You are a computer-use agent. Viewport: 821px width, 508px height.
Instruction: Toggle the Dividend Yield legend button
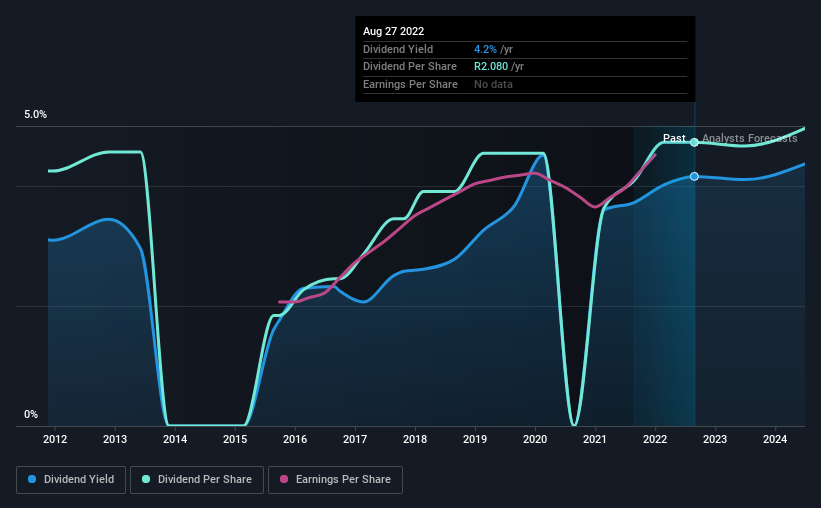71,480
